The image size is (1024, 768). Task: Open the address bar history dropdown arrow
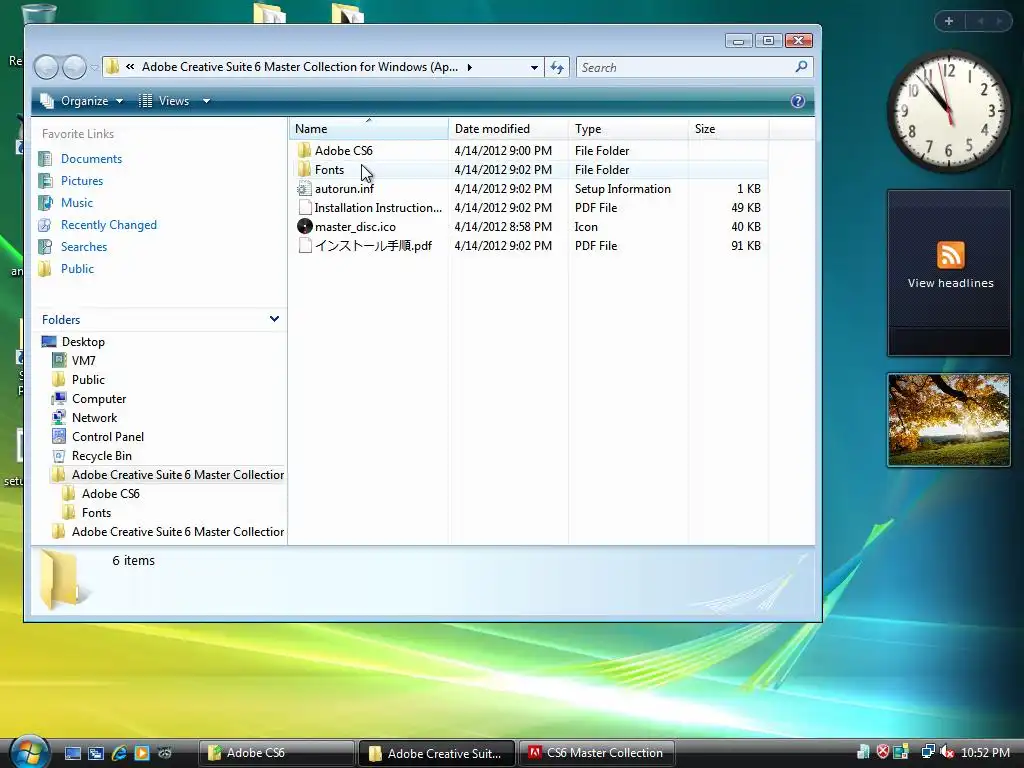(x=534, y=67)
